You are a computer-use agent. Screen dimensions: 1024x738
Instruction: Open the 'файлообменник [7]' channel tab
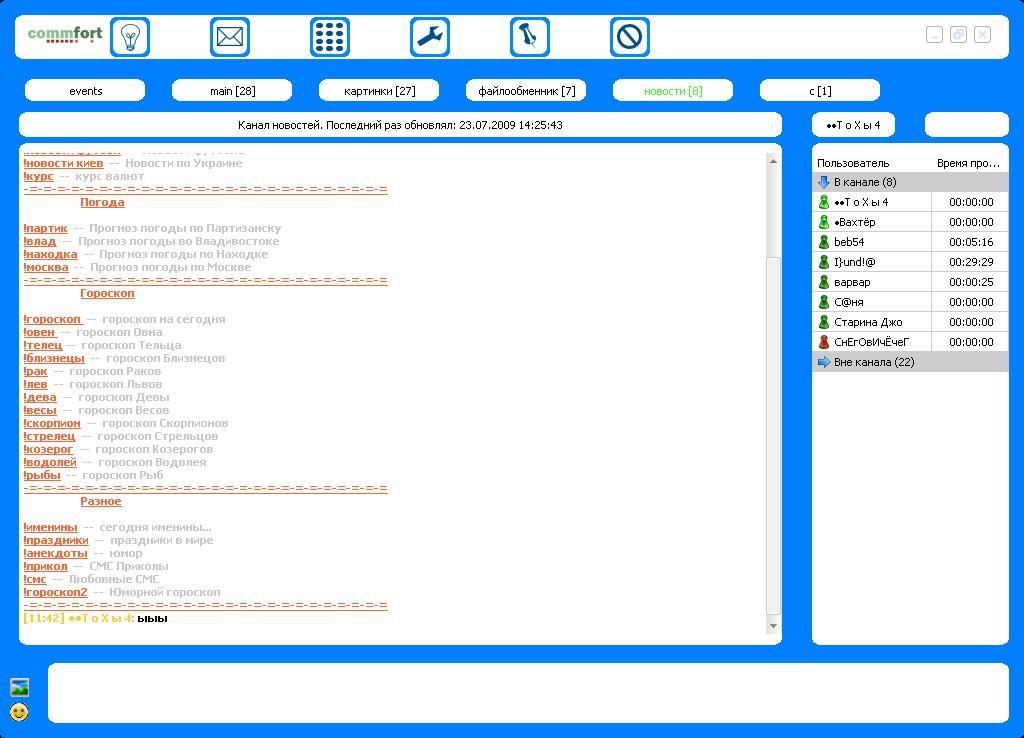click(526, 91)
